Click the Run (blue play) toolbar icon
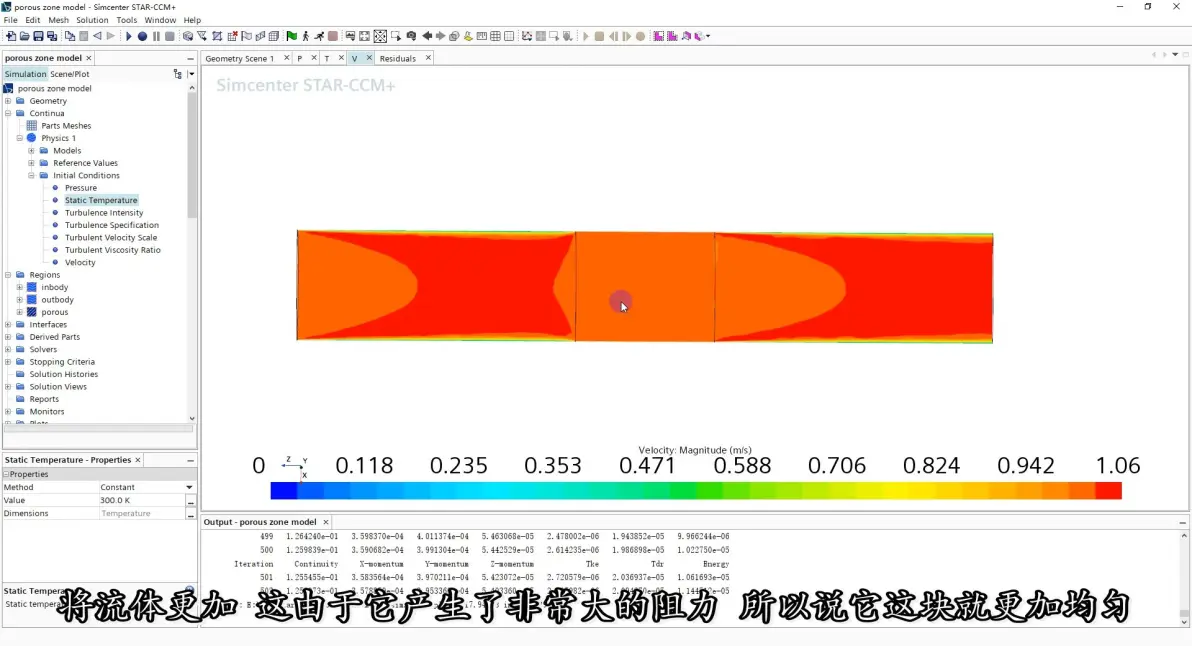Viewport: 1192px width, 646px height. coord(128,36)
